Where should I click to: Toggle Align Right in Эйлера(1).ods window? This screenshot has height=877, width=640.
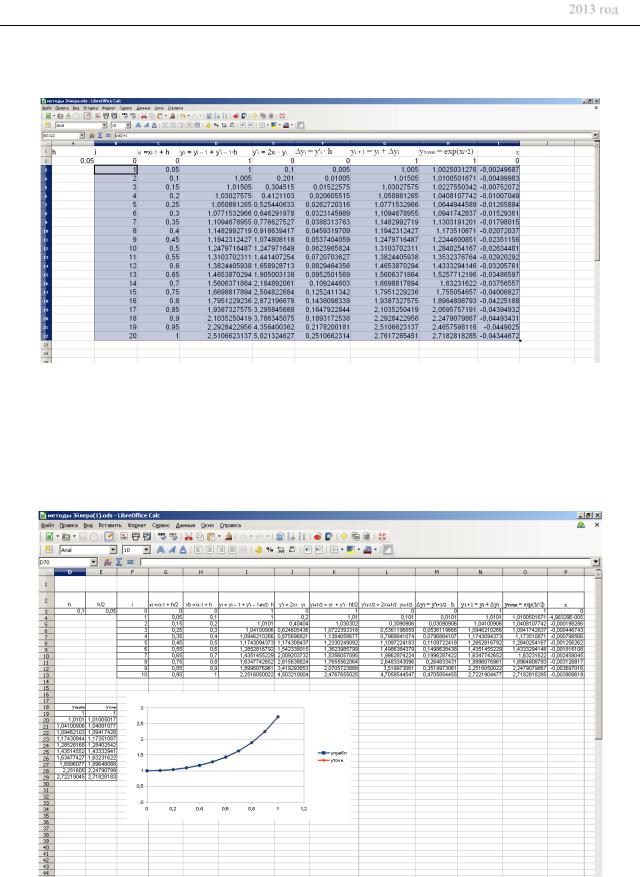click(221, 550)
